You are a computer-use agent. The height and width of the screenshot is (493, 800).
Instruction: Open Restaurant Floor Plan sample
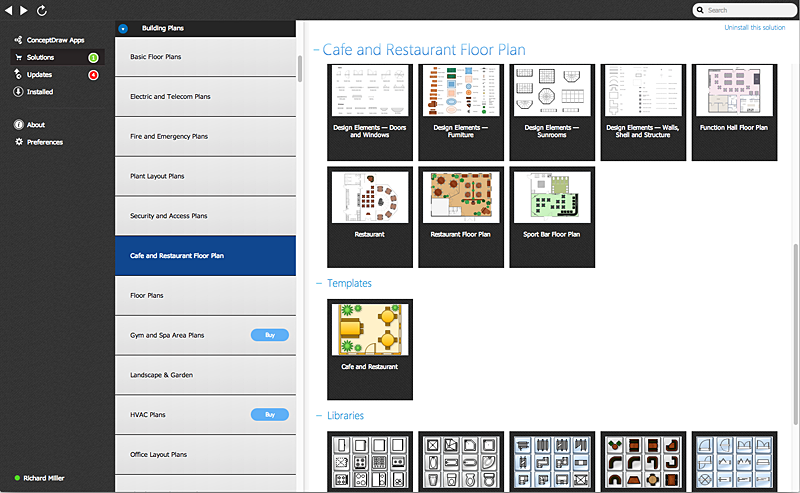pos(461,217)
